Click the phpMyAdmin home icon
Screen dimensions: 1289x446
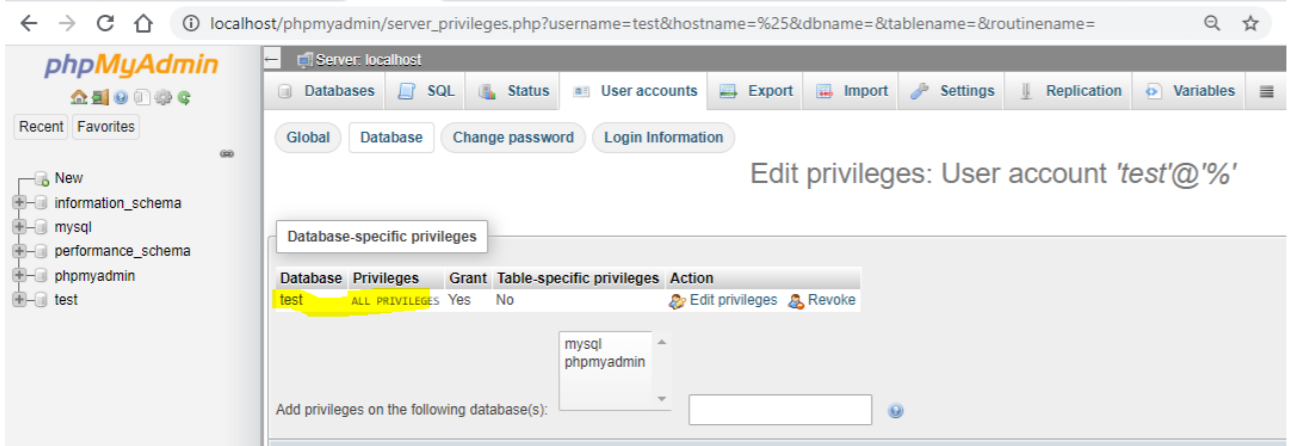(78, 98)
